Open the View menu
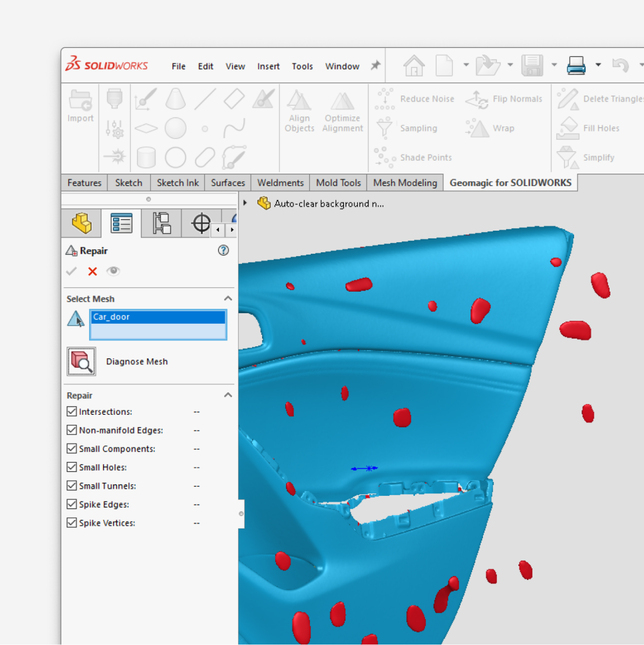The width and height of the screenshot is (644, 645). [235, 66]
